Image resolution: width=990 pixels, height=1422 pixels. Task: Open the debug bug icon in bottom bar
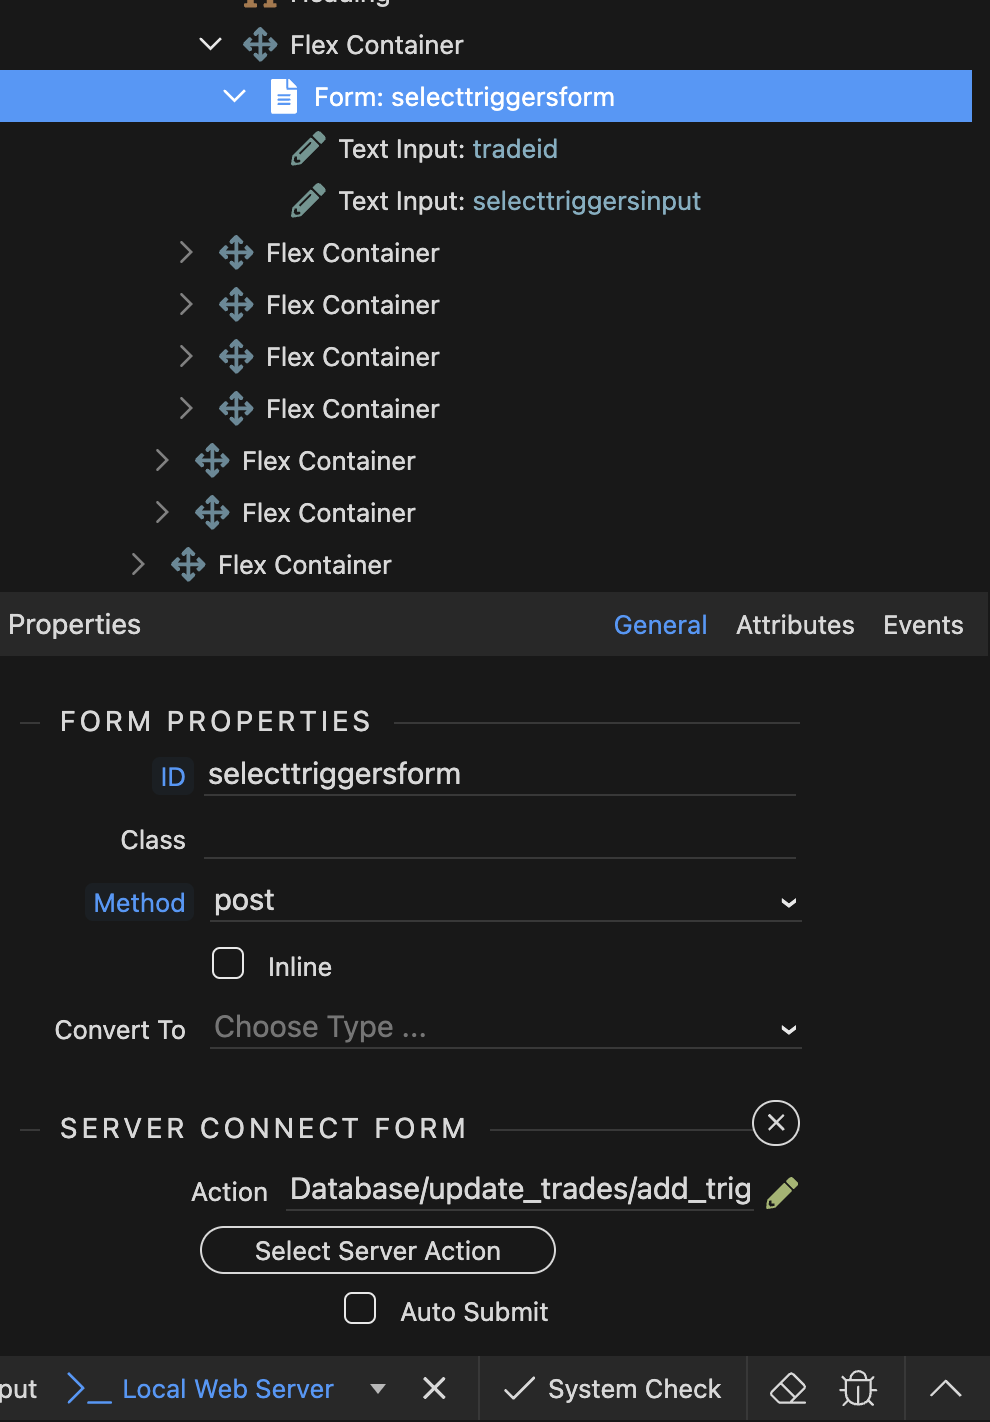(858, 1389)
